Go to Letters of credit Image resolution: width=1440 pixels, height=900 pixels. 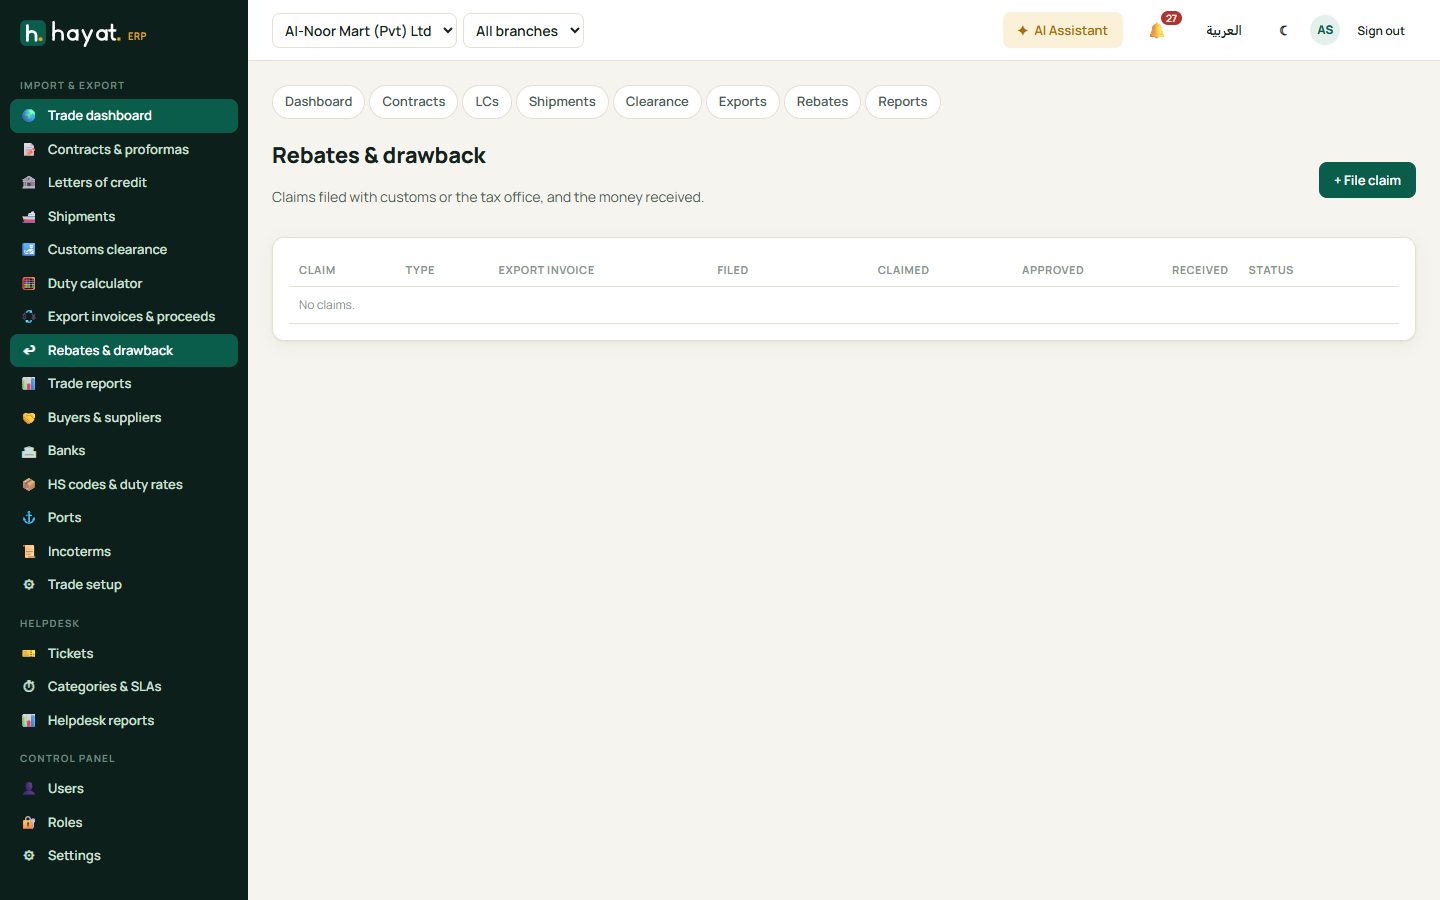[x=124, y=183]
